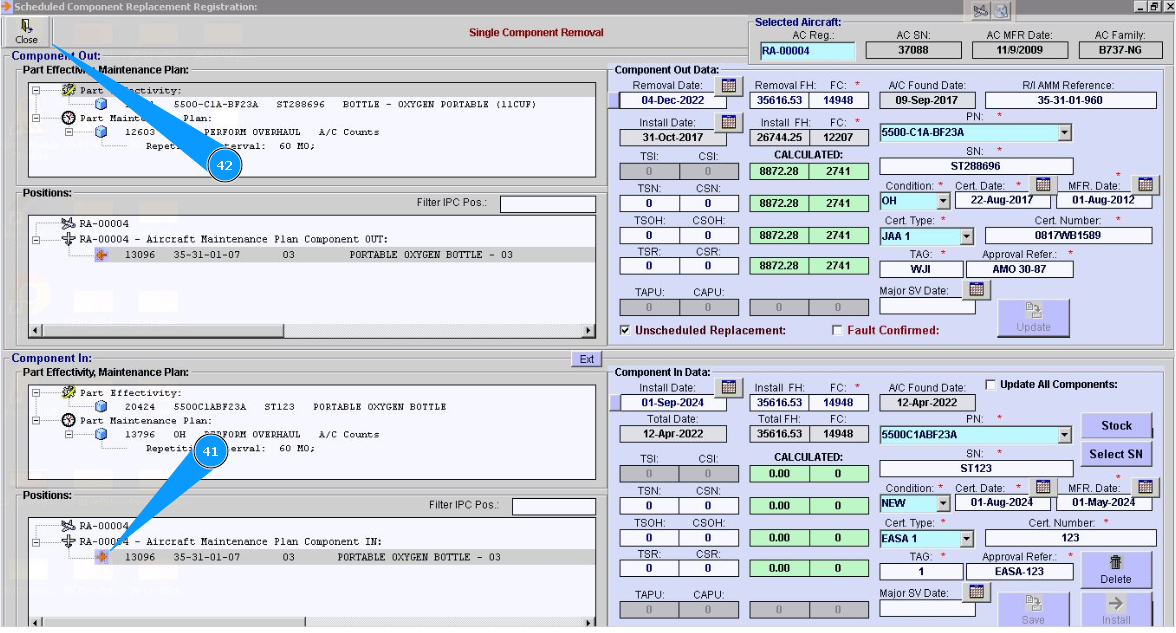
Task: Open Component In Install Date calendar
Action: click(728, 387)
